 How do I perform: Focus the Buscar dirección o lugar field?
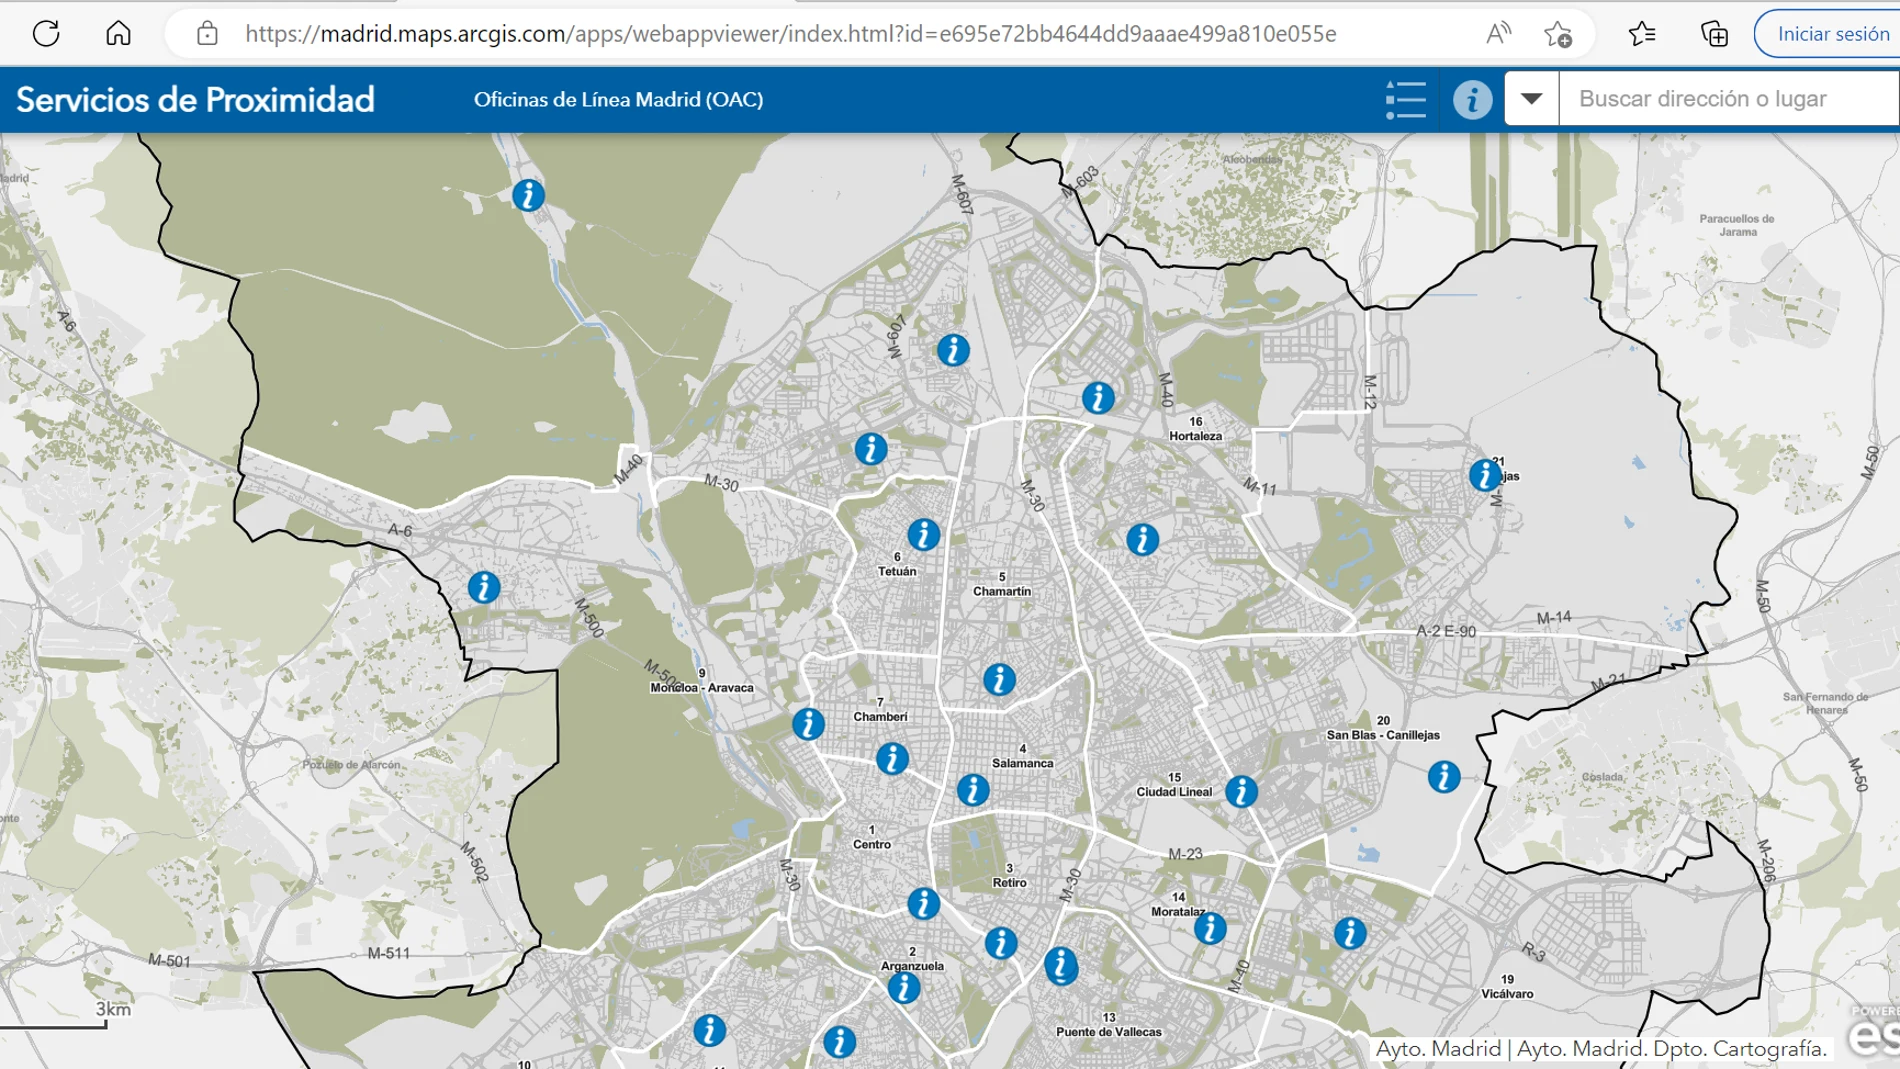[1729, 99]
